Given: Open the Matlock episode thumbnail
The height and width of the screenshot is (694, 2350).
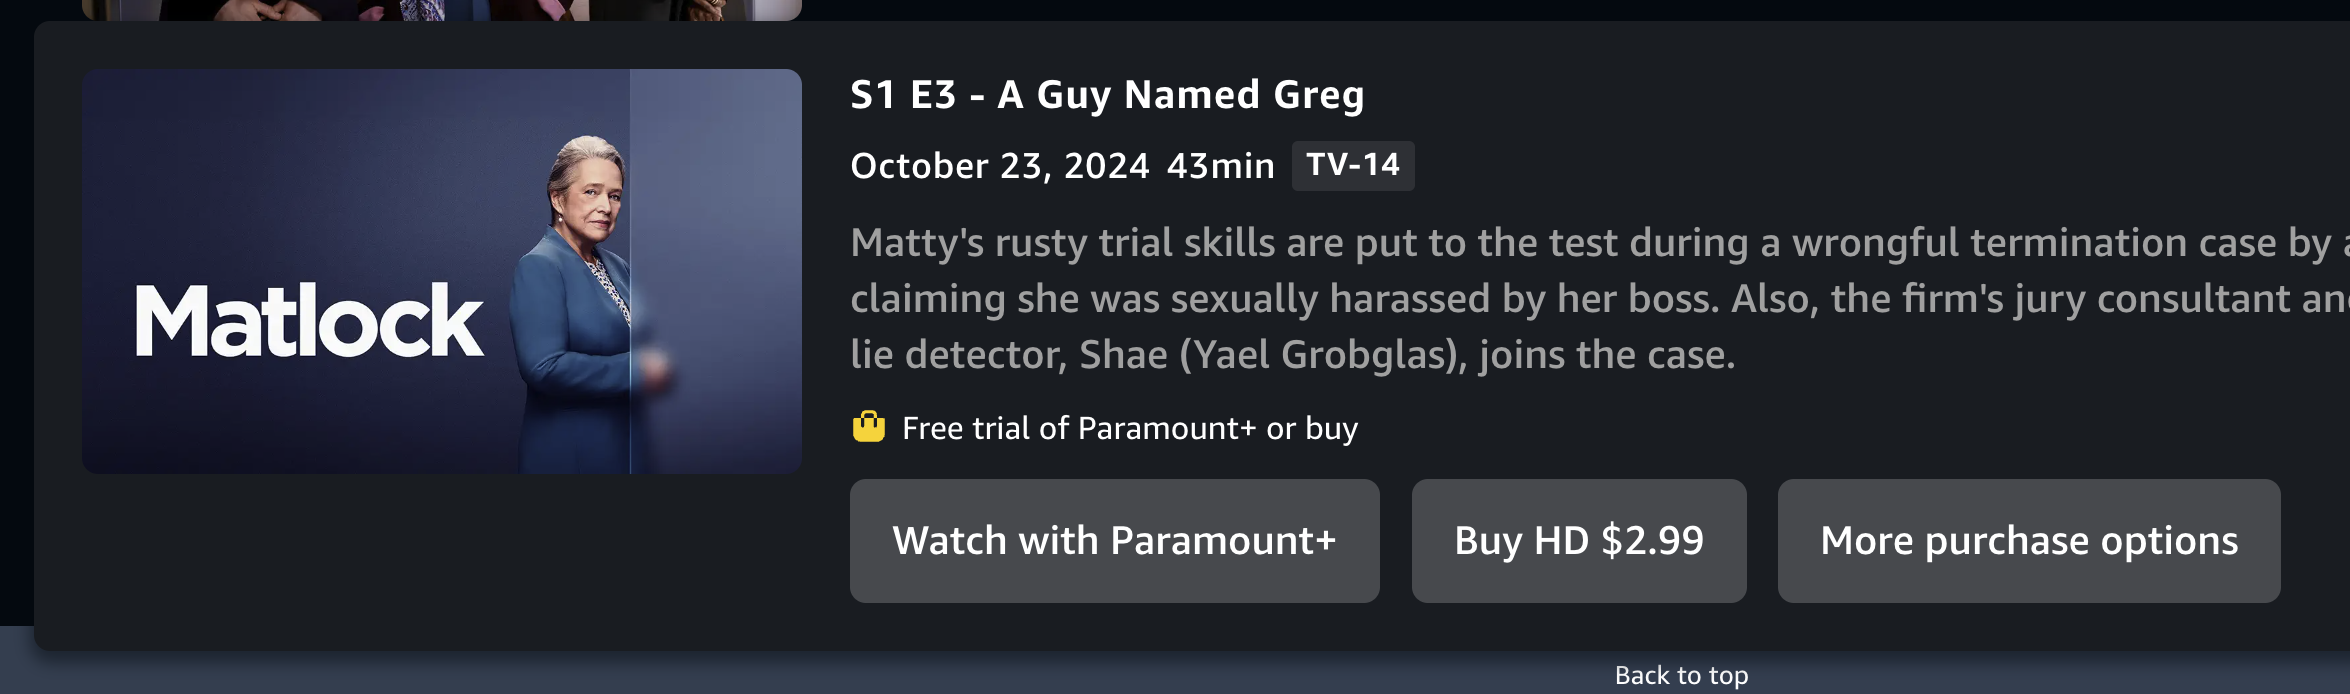Looking at the screenshot, I should point(441,271).
